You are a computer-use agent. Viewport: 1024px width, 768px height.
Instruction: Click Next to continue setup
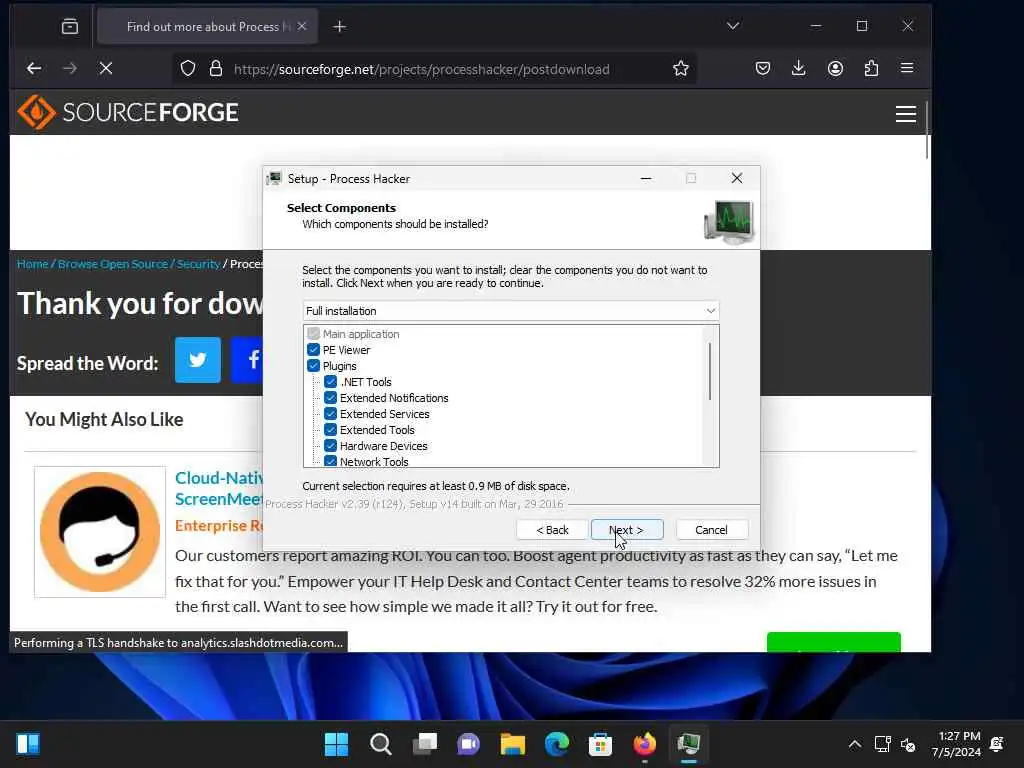[x=627, y=530]
